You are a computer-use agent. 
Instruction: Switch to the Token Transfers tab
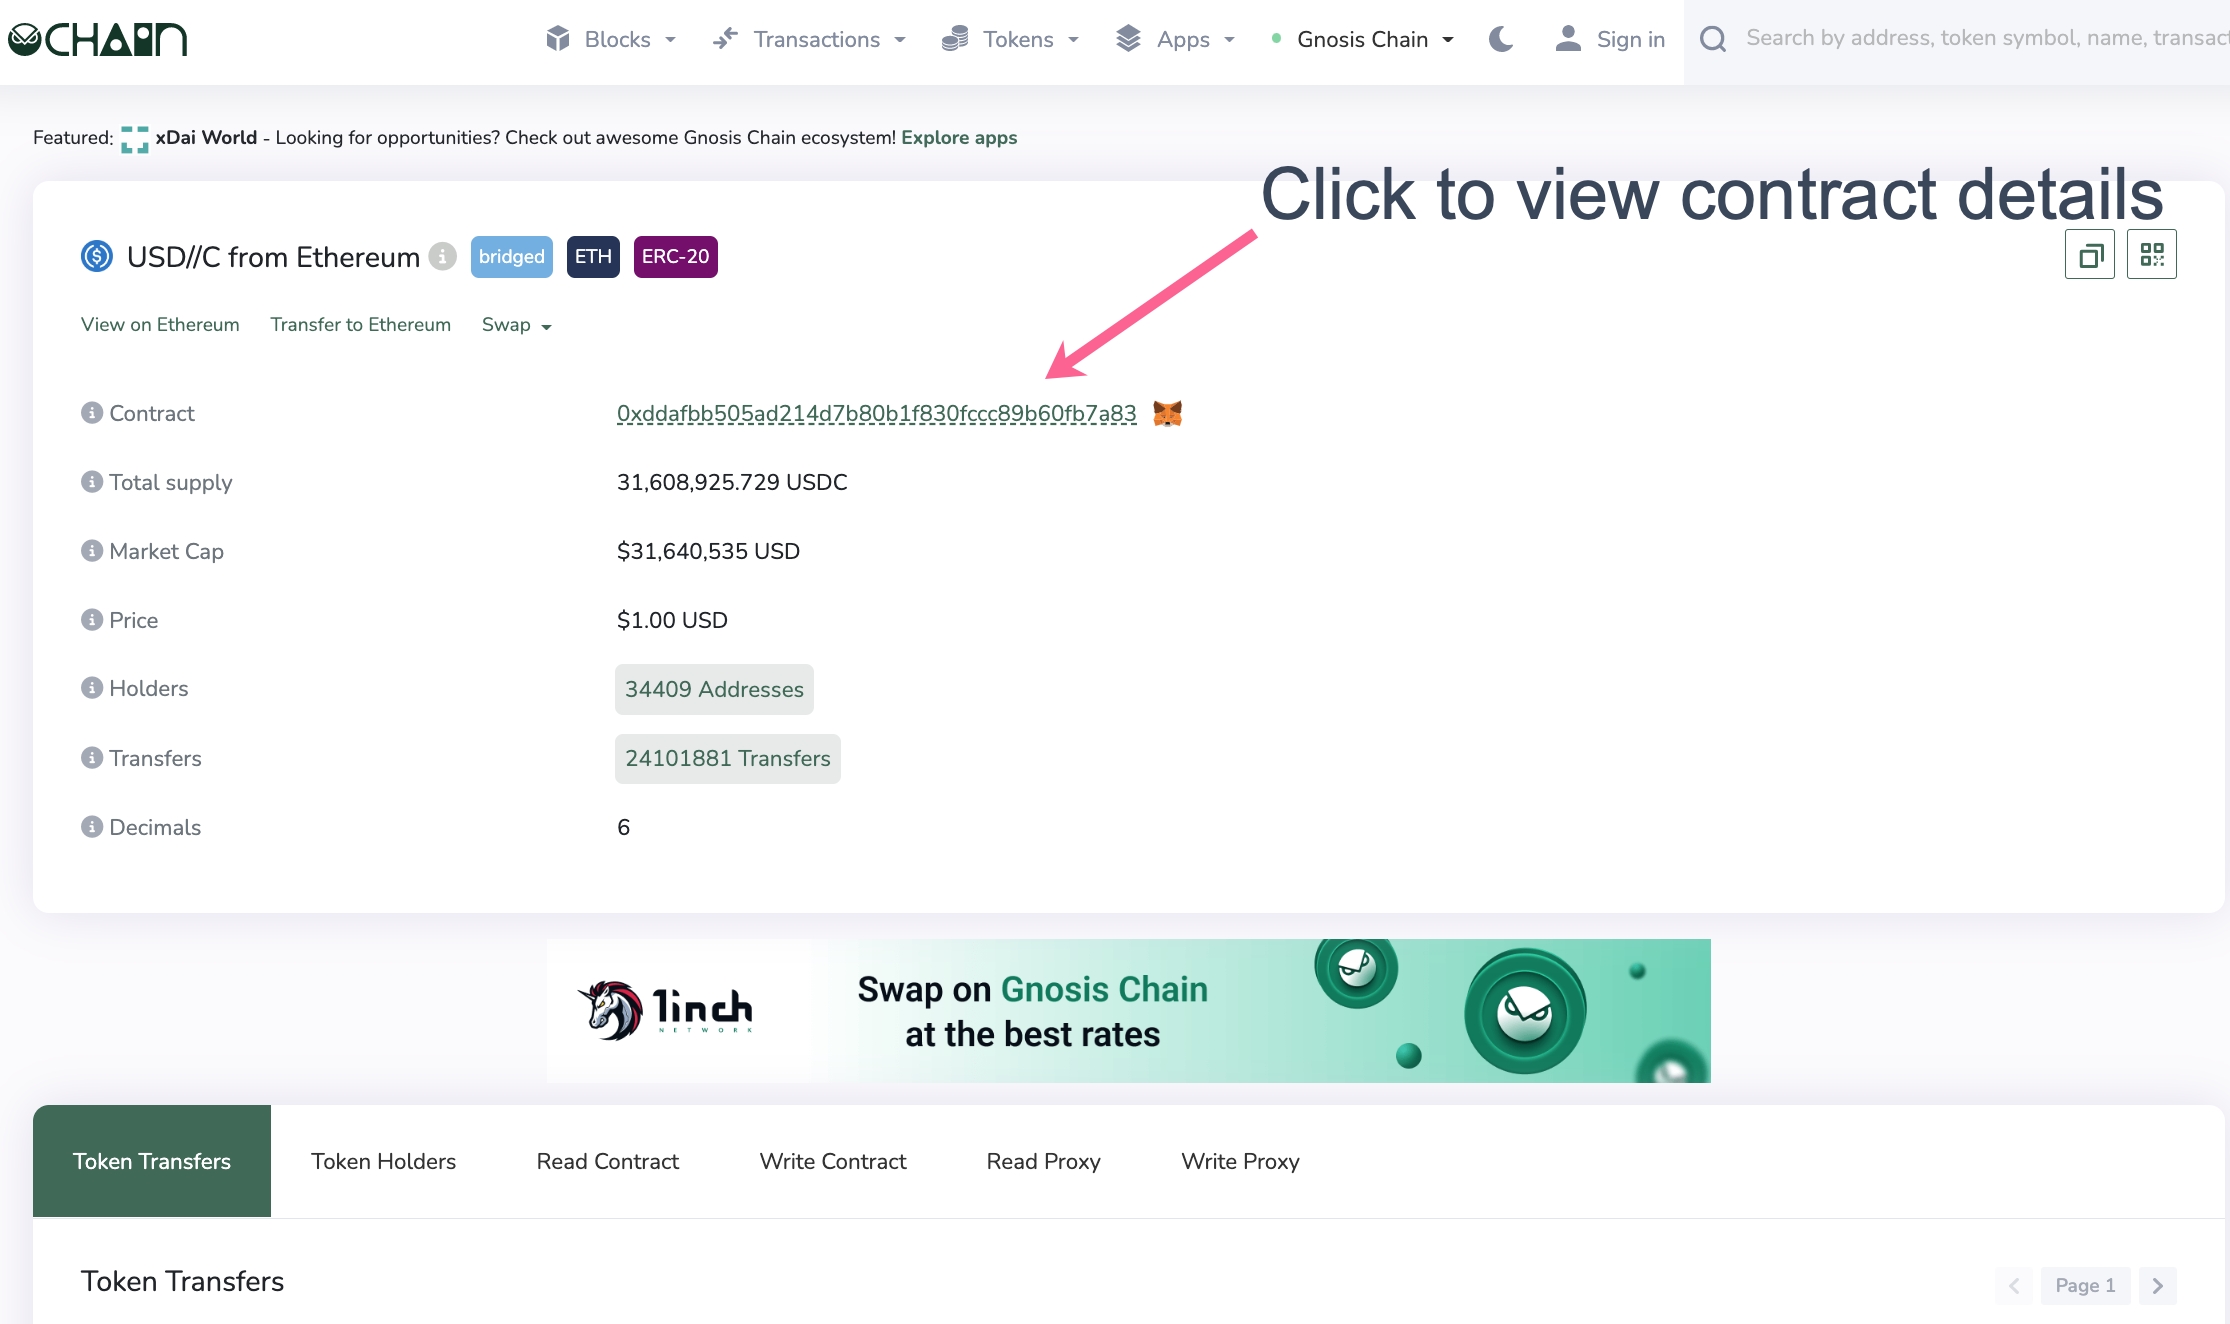(152, 1161)
